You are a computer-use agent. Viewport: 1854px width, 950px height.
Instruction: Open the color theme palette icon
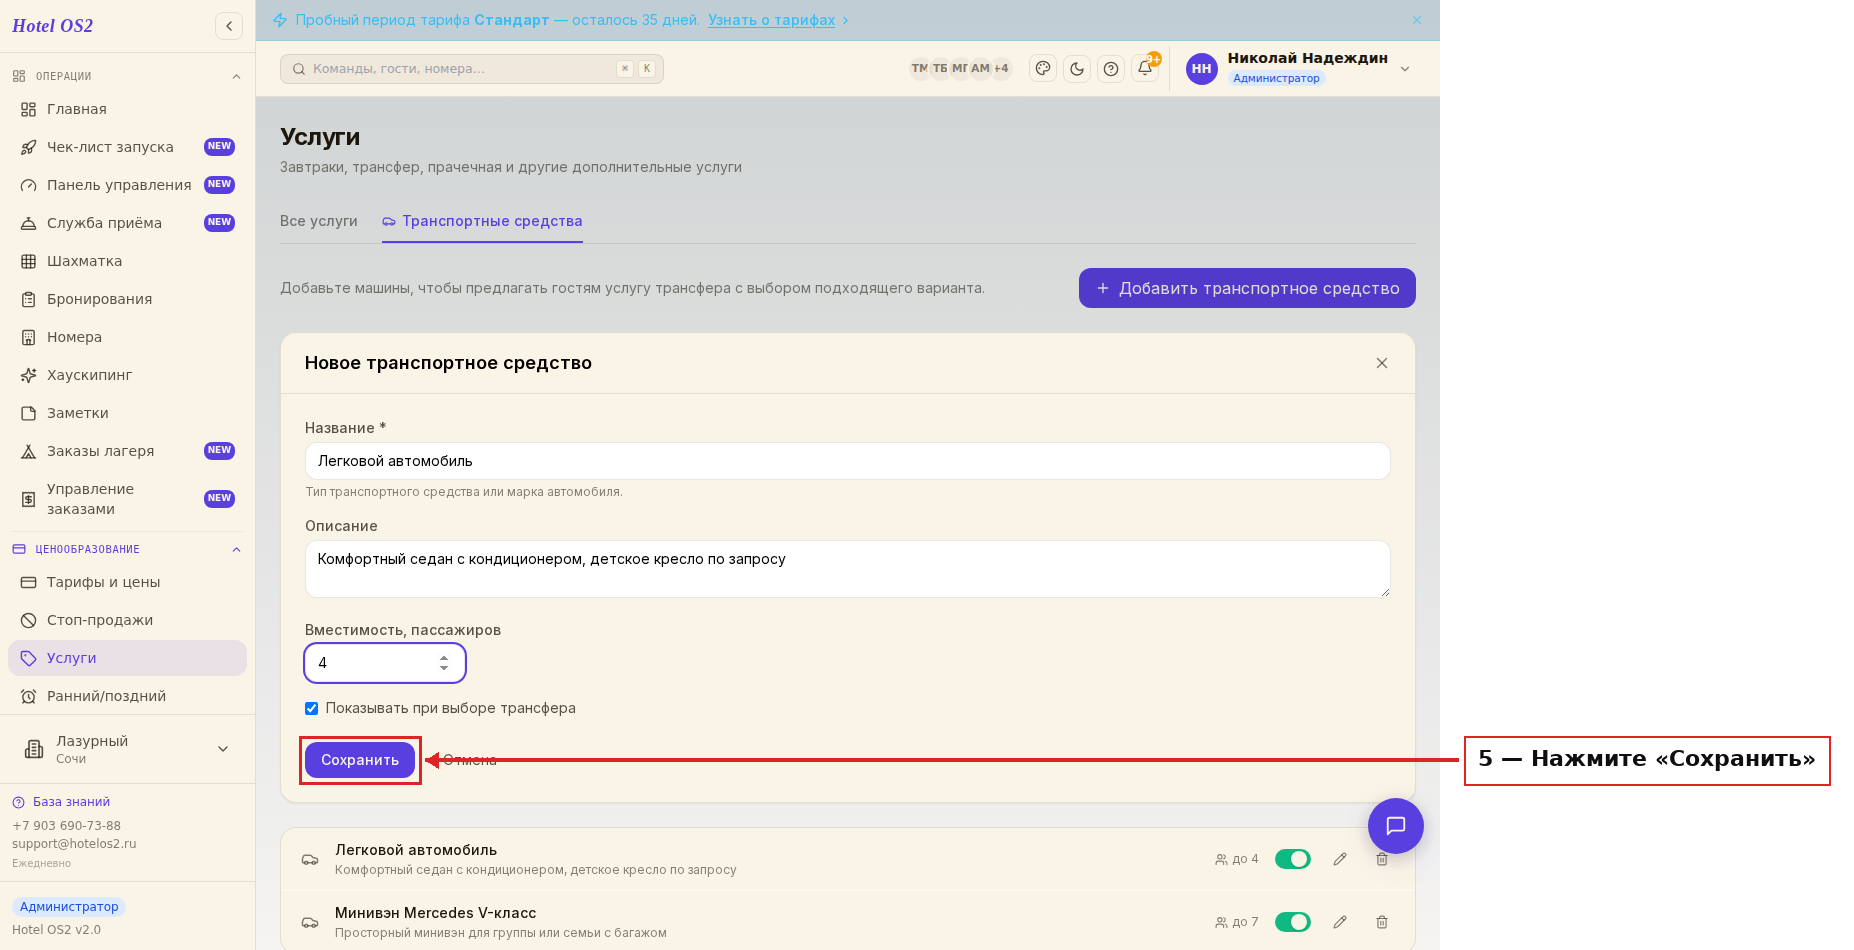[x=1043, y=69]
